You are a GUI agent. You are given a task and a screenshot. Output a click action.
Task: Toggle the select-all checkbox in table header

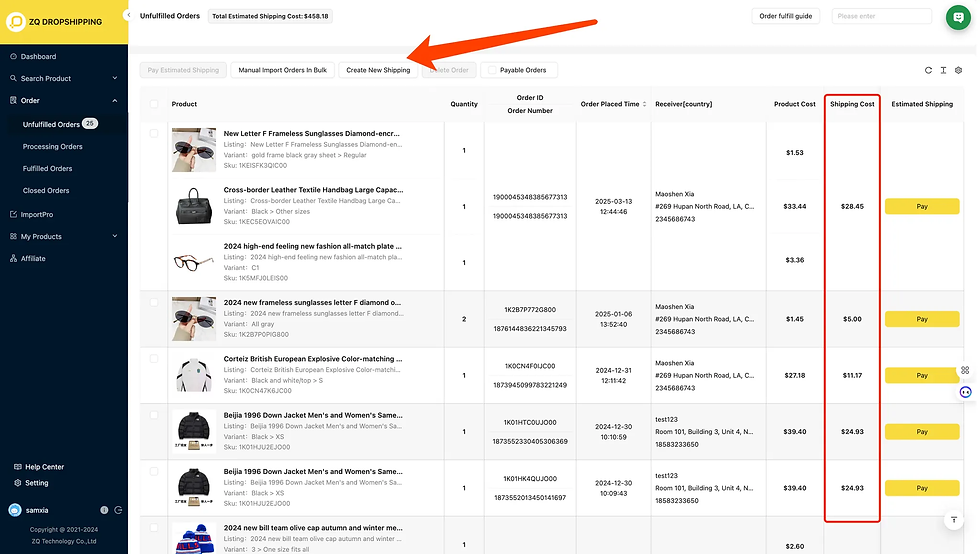click(x=154, y=104)
